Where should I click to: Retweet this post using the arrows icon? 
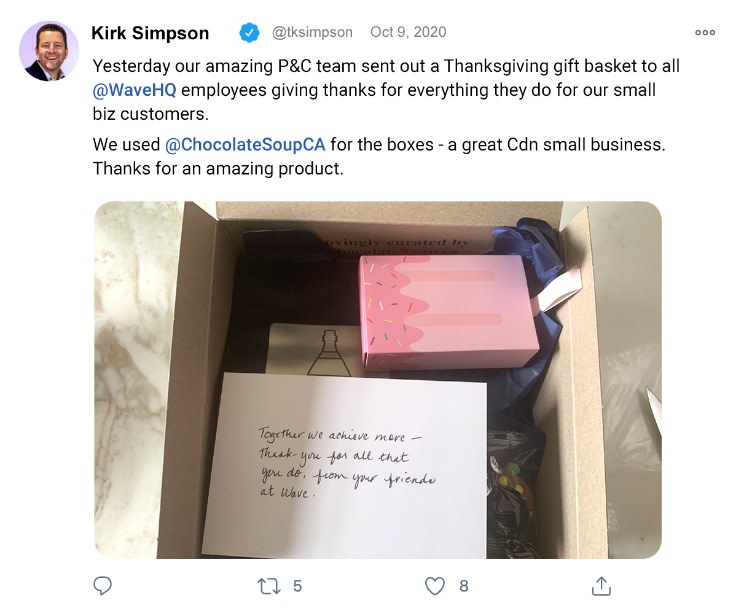click(269, 586)
